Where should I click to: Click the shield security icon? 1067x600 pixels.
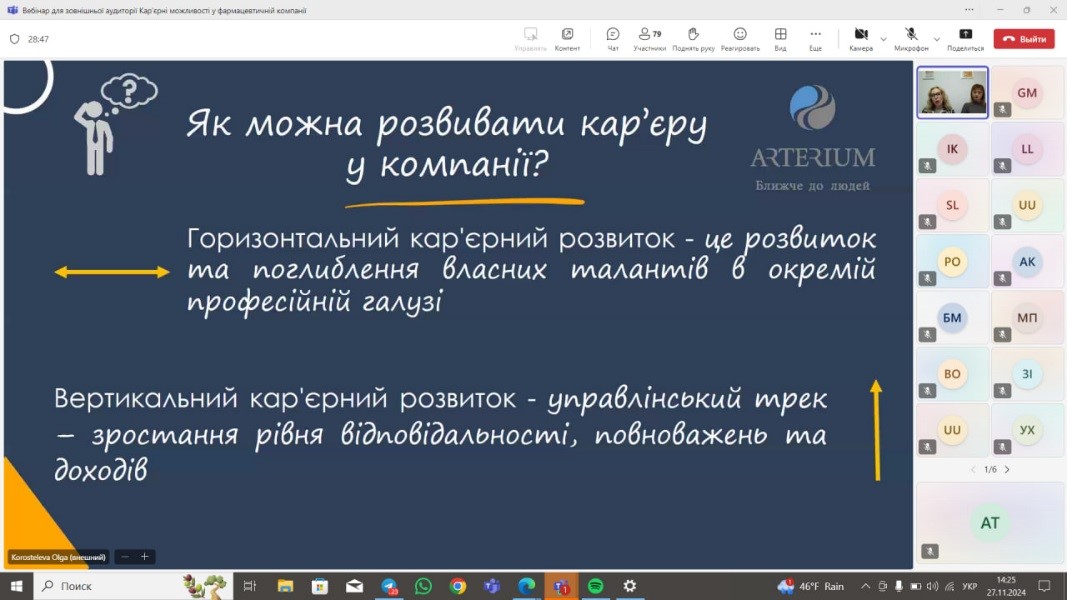coord(14,39)
